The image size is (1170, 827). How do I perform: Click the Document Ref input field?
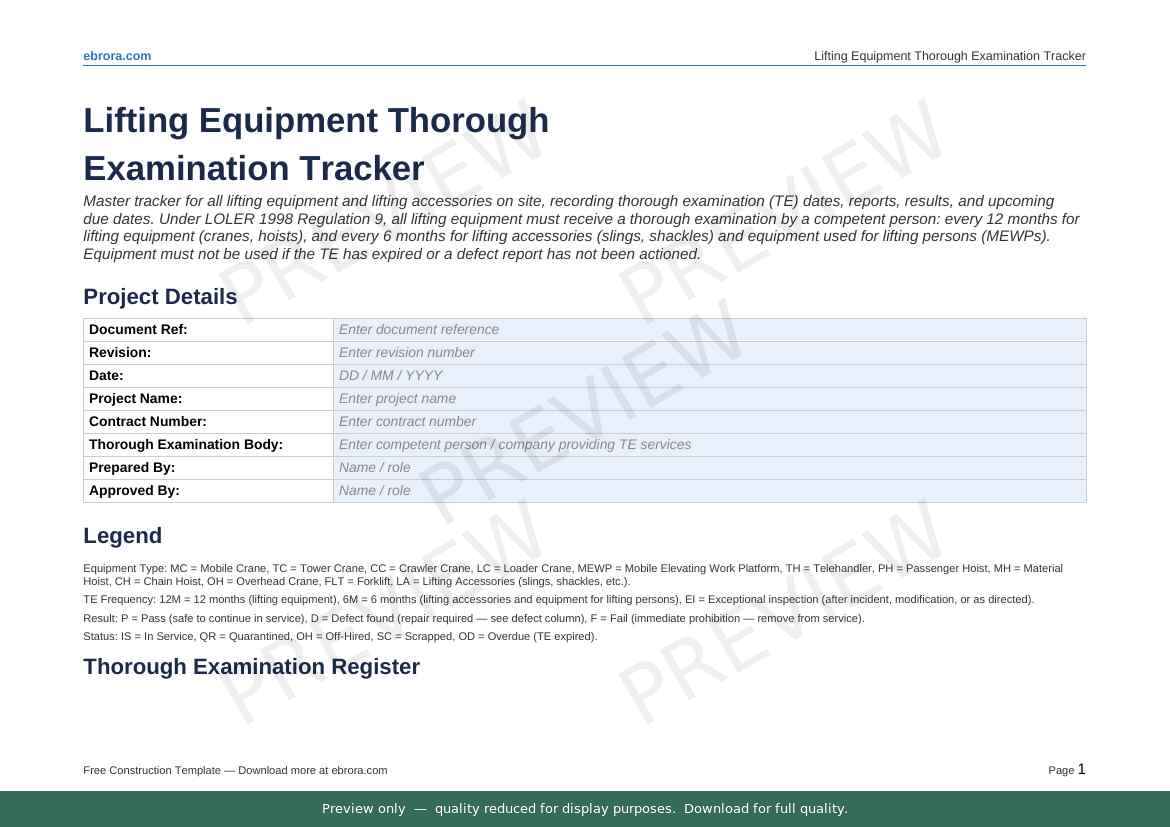708,329
